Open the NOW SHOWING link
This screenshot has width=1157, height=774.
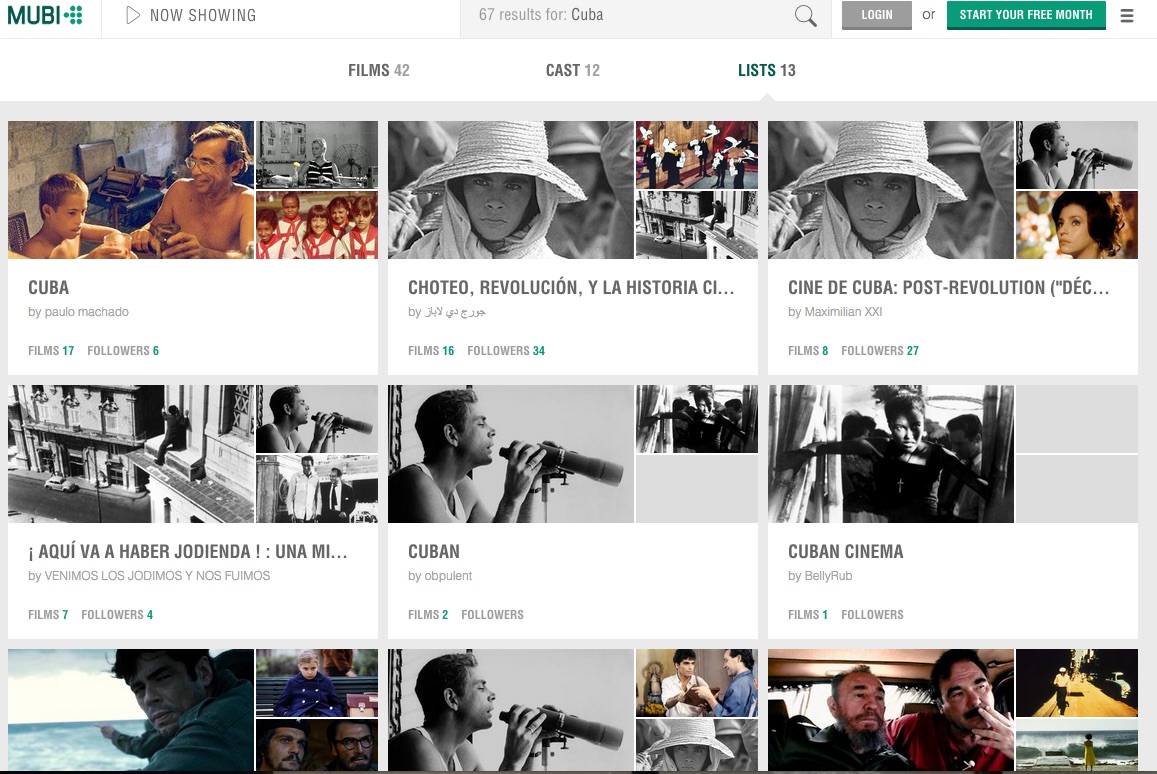(x=203, y=15)
